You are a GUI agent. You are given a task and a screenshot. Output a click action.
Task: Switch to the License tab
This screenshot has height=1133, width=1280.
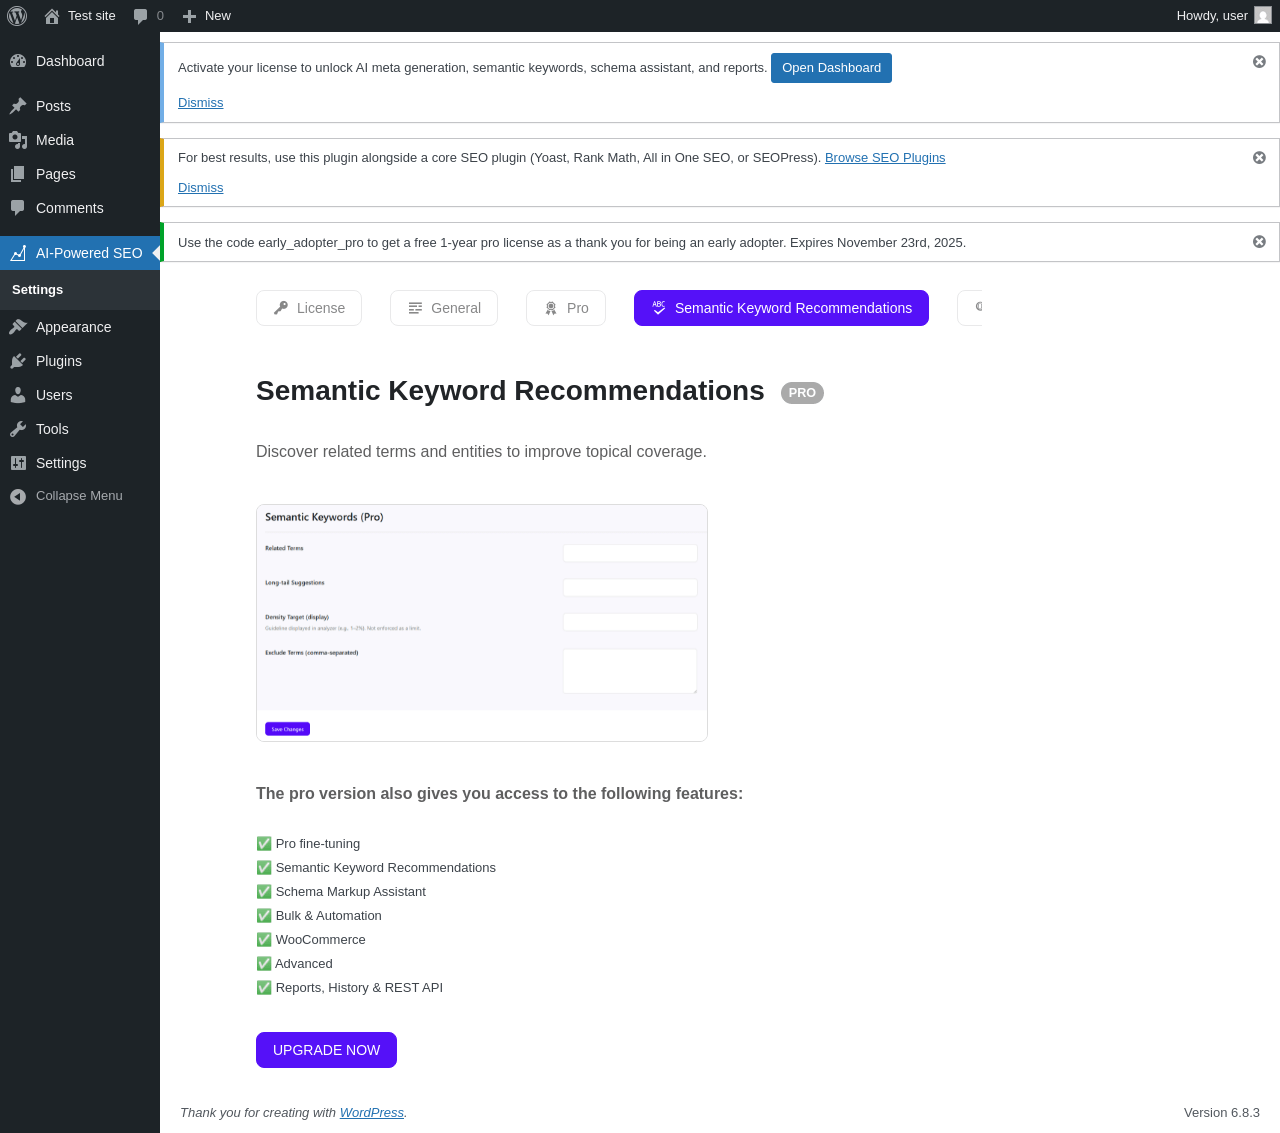(309, 308)
